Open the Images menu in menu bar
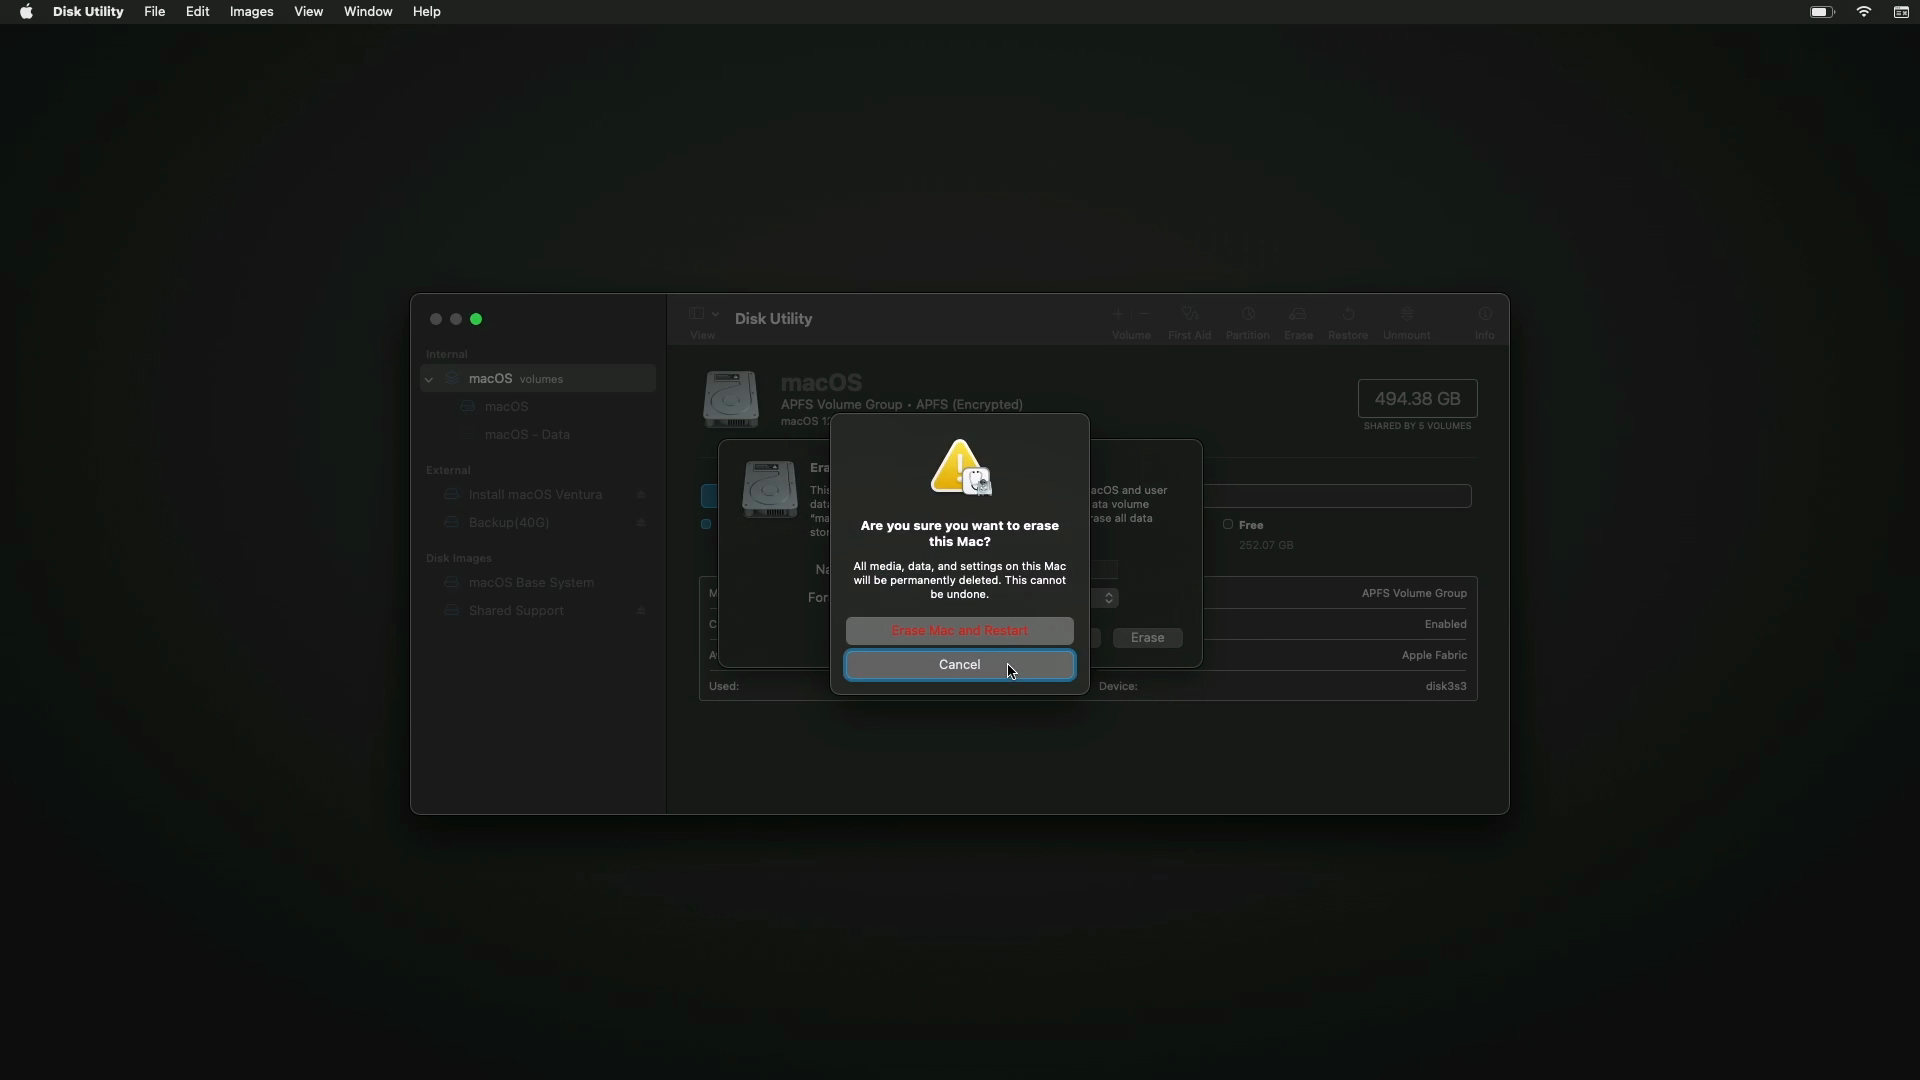The width and height of the screenshot is (1920, 1080). click(x=251, y=11)
